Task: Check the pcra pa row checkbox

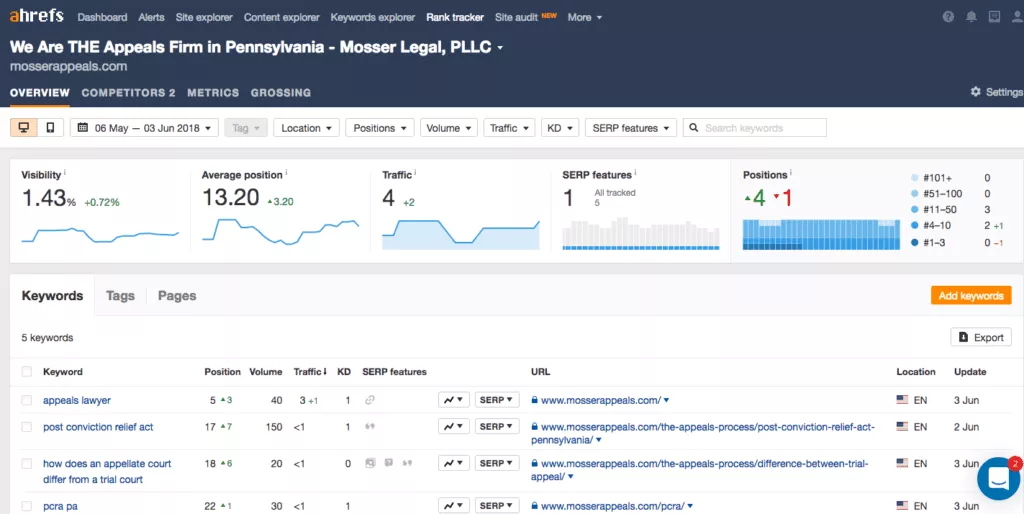Action: coord(27,506)
